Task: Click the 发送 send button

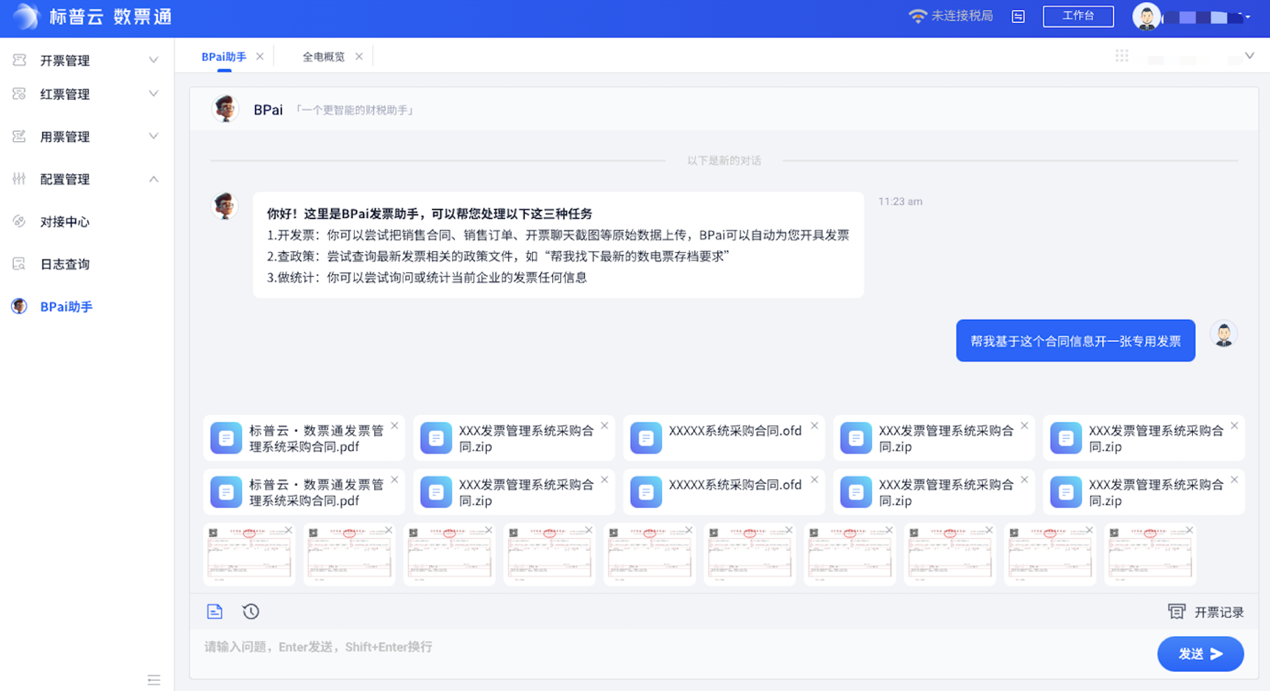Action: point(1200,654)
